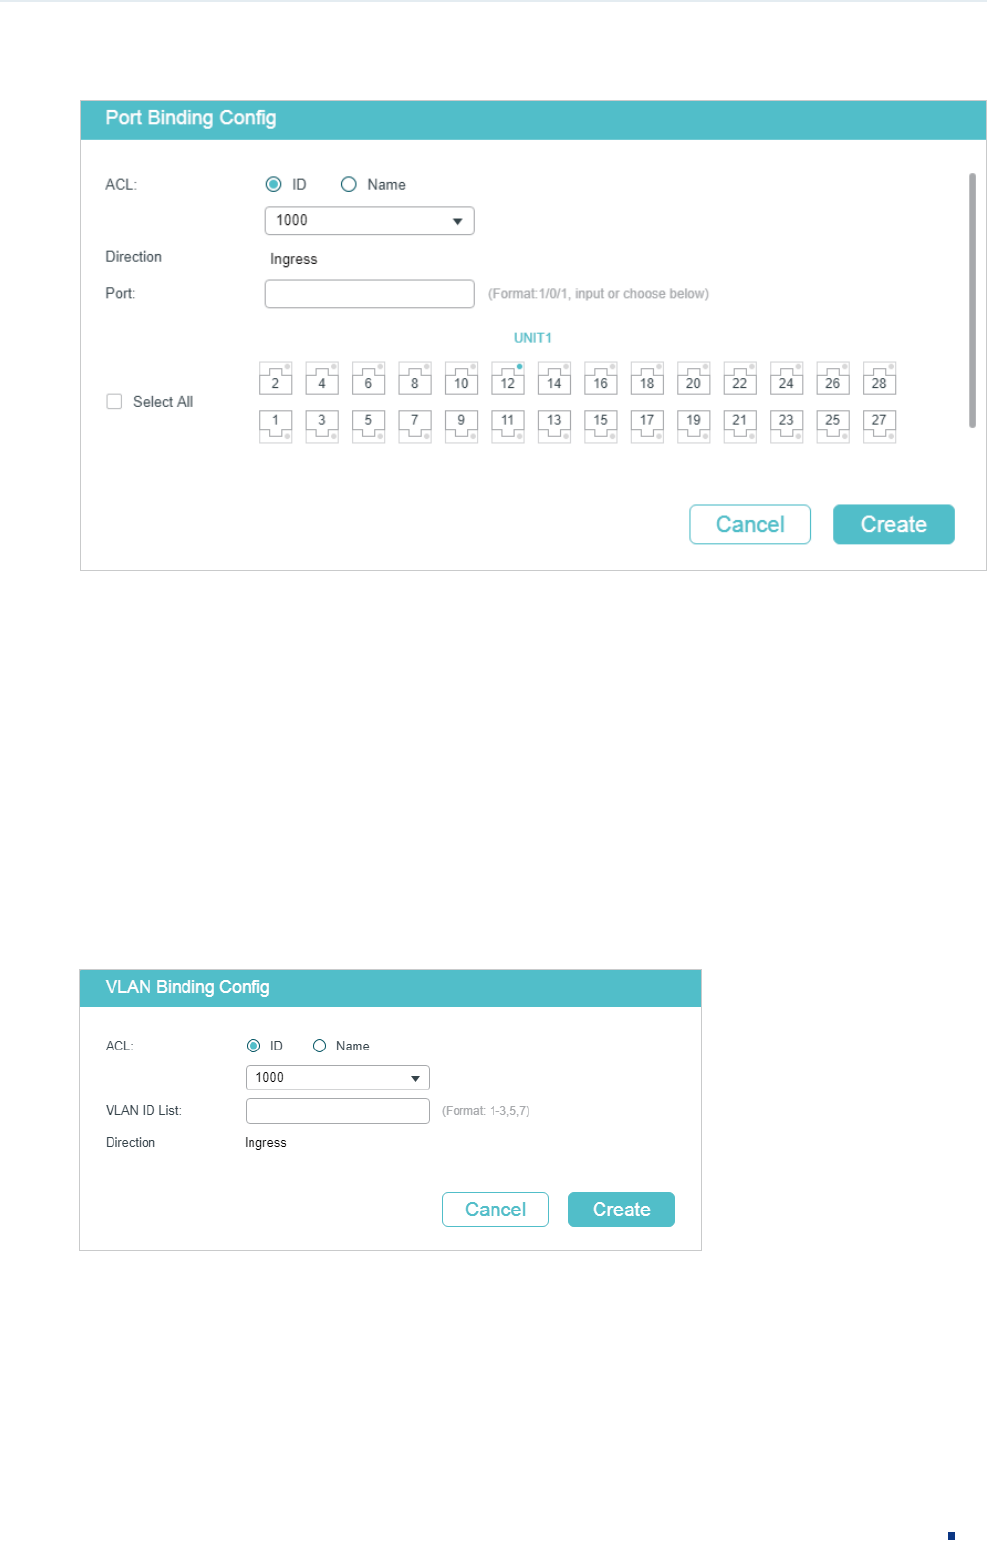Select port 28 icon in UNIT1
The image size is (987, 1542).
point(879,379)
